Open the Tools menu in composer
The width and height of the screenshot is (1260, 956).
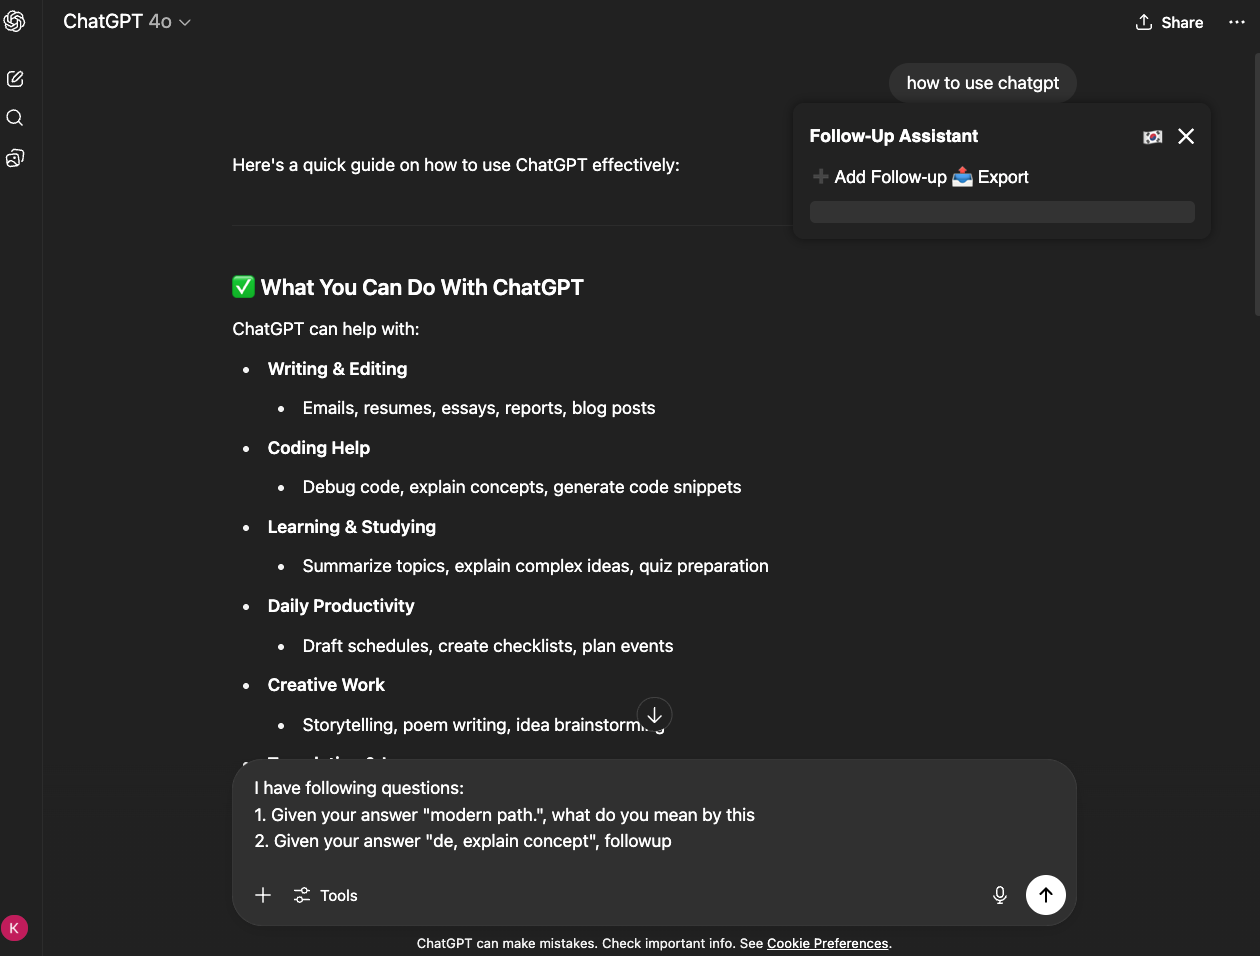326,895
